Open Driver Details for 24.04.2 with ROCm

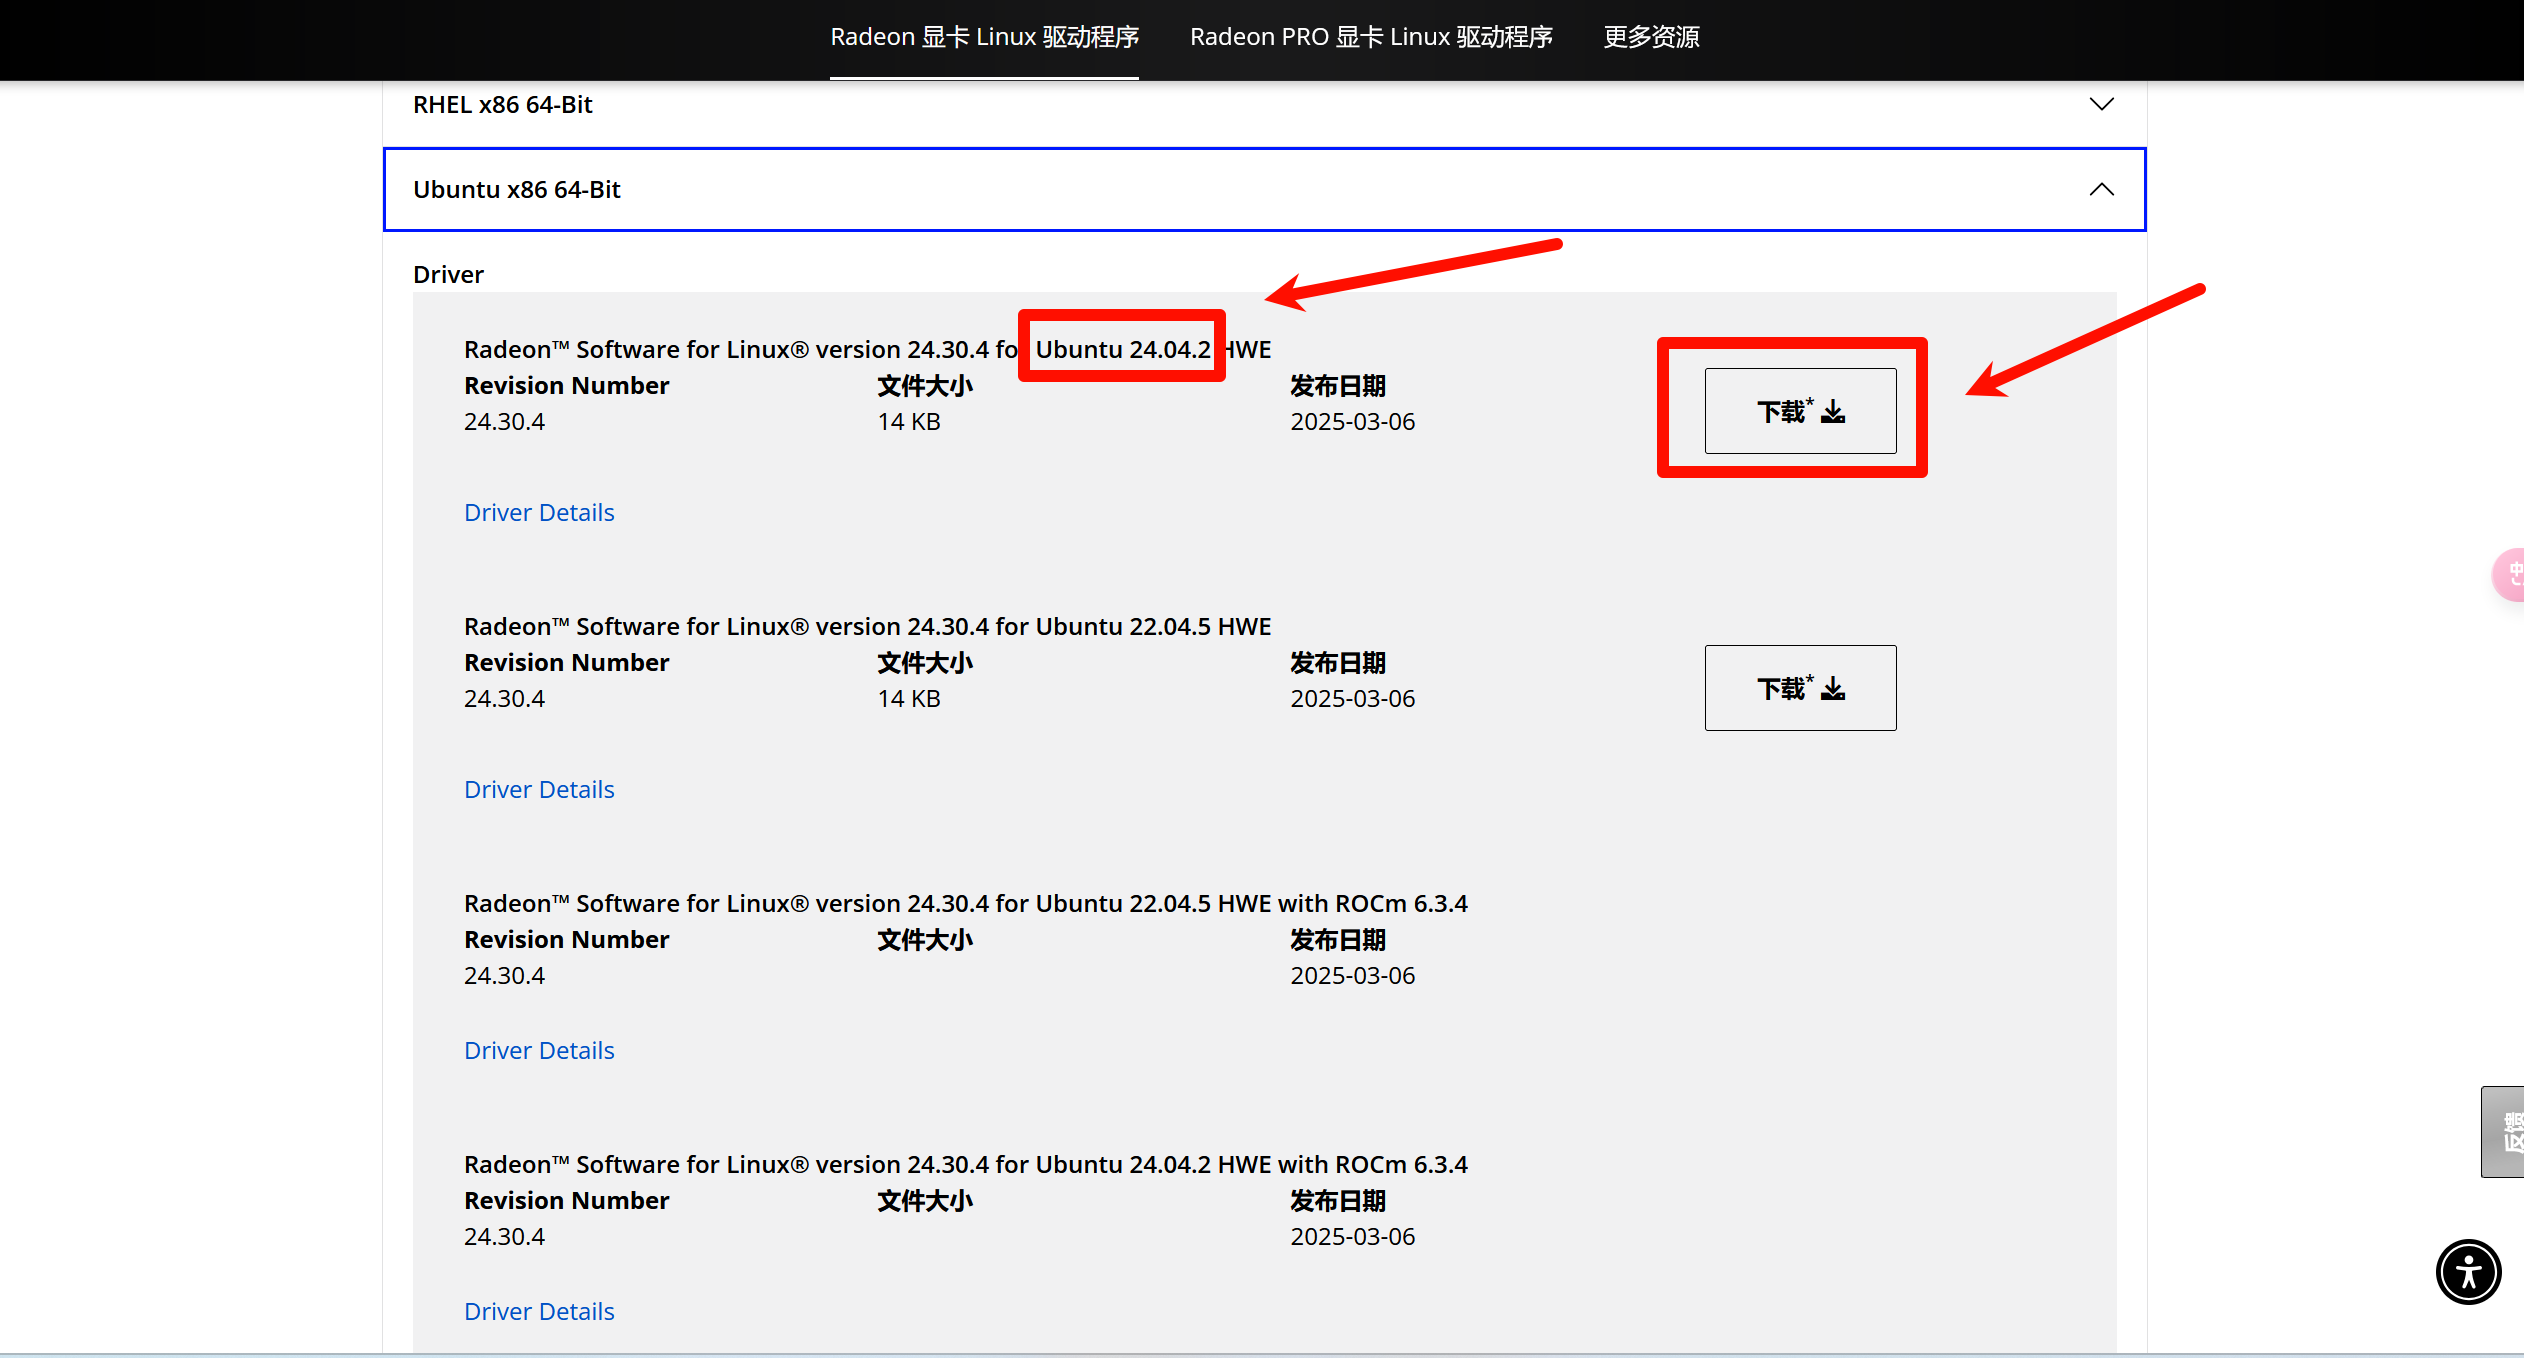(539, 1311)
